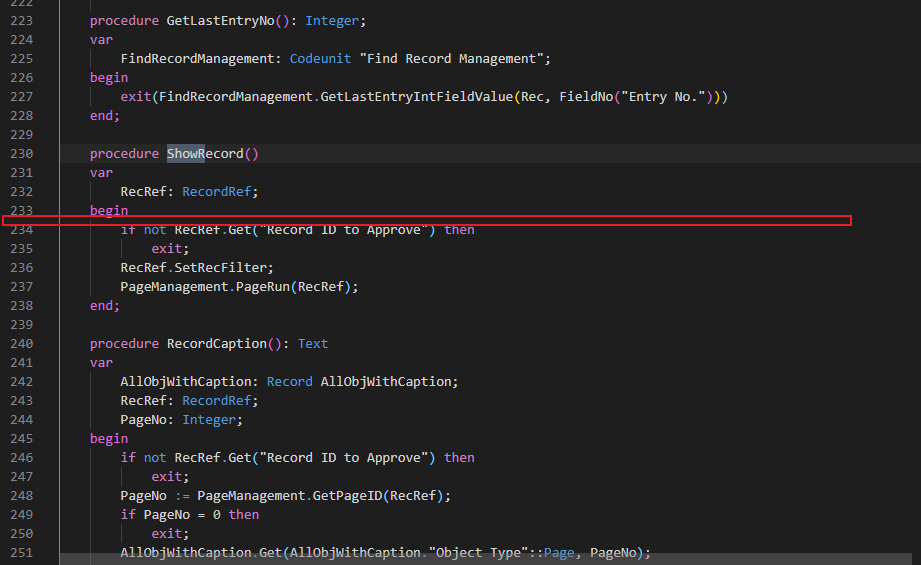Click the GetLastEntryNo procedure name
The width and height of the screenshot is (921, 565).
coord(220,21)
